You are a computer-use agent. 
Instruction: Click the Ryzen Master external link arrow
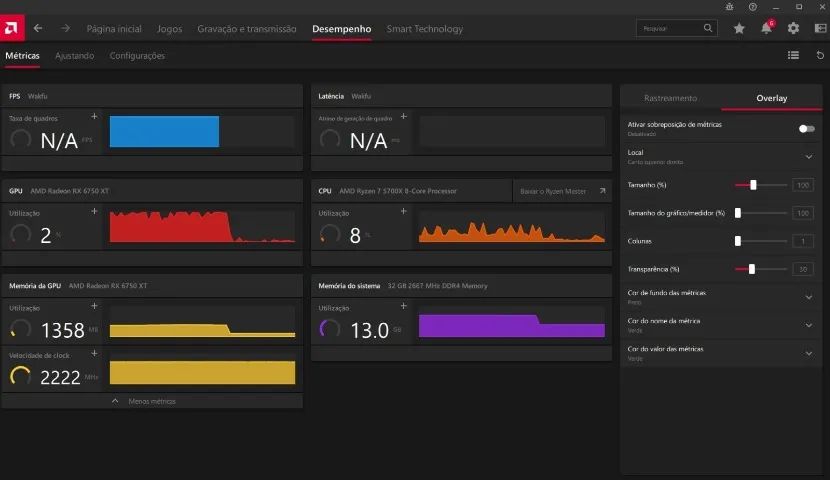coord(602,191)
